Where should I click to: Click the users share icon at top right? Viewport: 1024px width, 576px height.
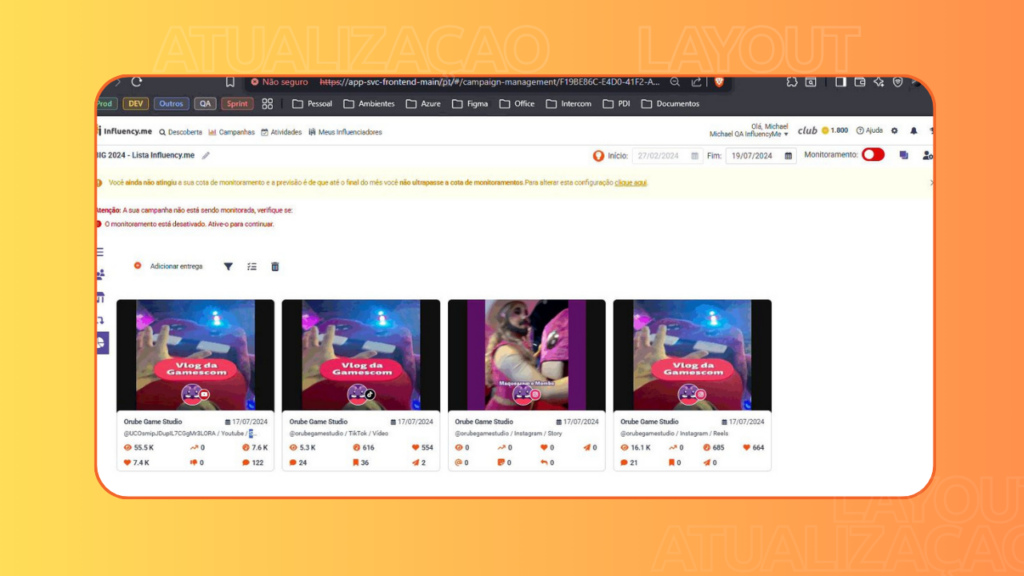(927, 155)
